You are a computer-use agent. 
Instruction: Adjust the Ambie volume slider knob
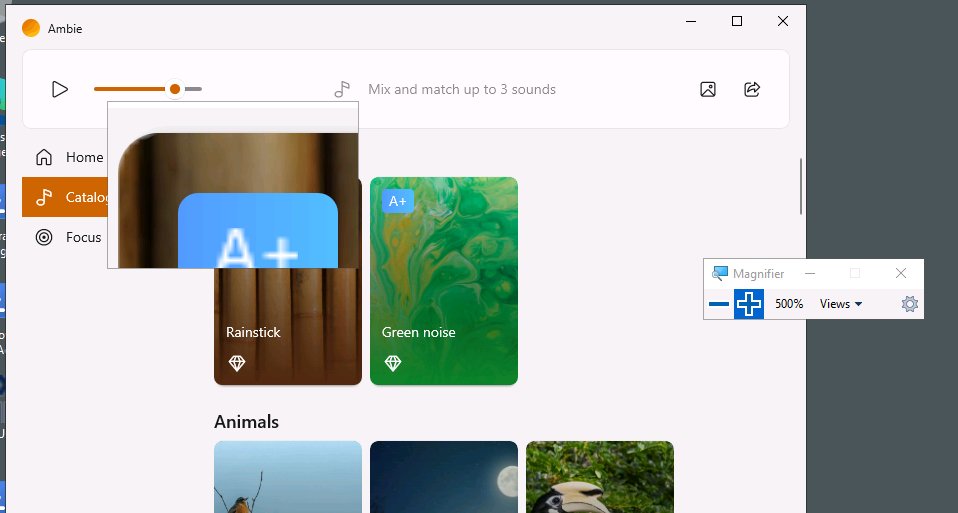coord(175,89)
